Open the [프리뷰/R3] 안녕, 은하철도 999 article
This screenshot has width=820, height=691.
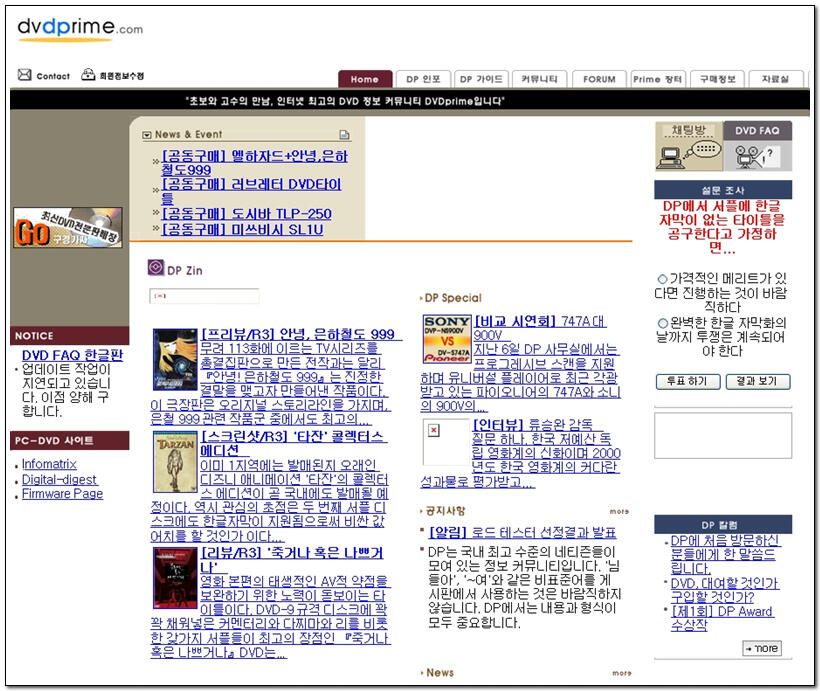point(298,334)
